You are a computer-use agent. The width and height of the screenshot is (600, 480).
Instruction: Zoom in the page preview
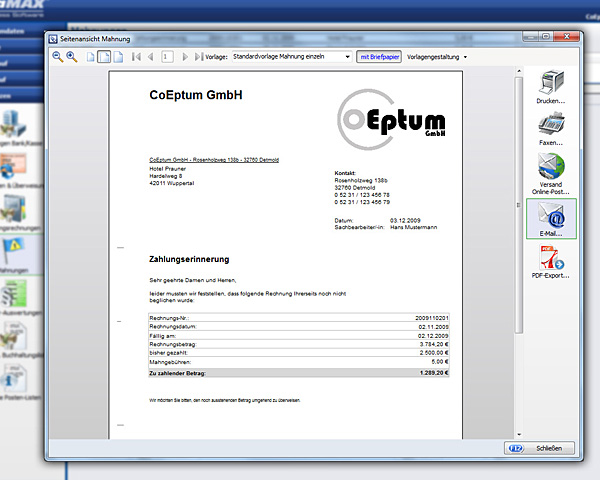(x=72, y=57)
